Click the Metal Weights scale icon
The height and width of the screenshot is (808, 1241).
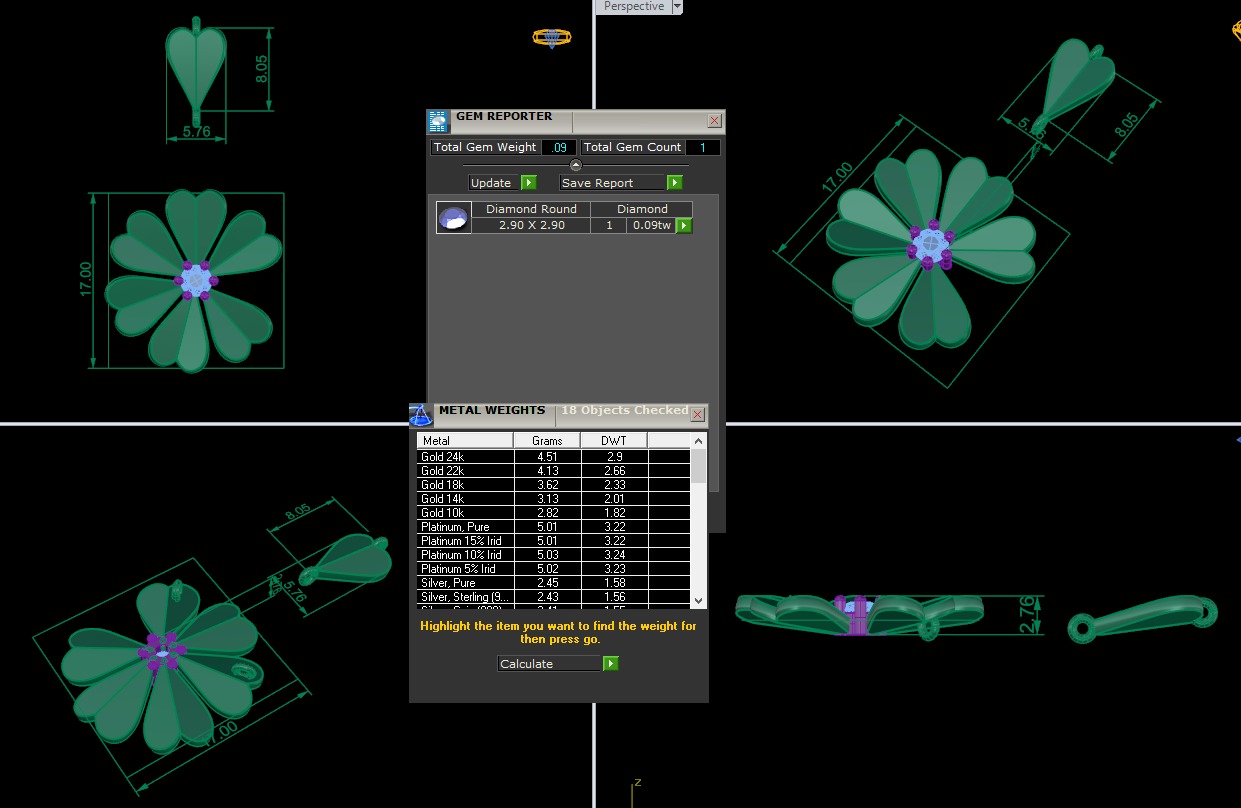click(420, 414)
